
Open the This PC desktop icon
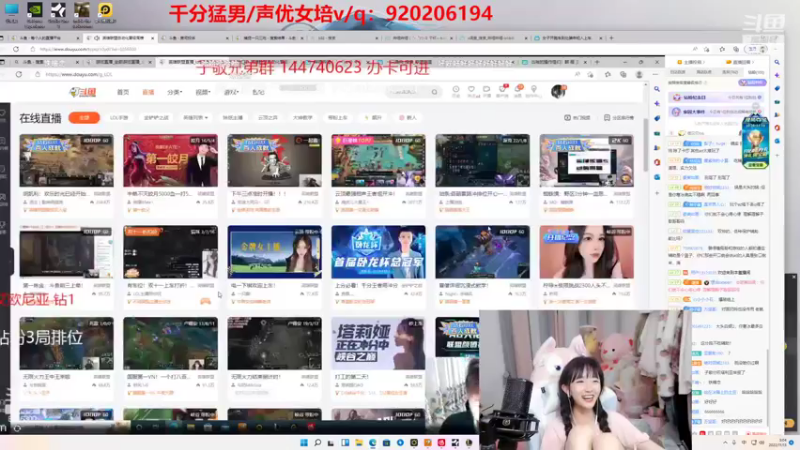[x=11, y=13]
